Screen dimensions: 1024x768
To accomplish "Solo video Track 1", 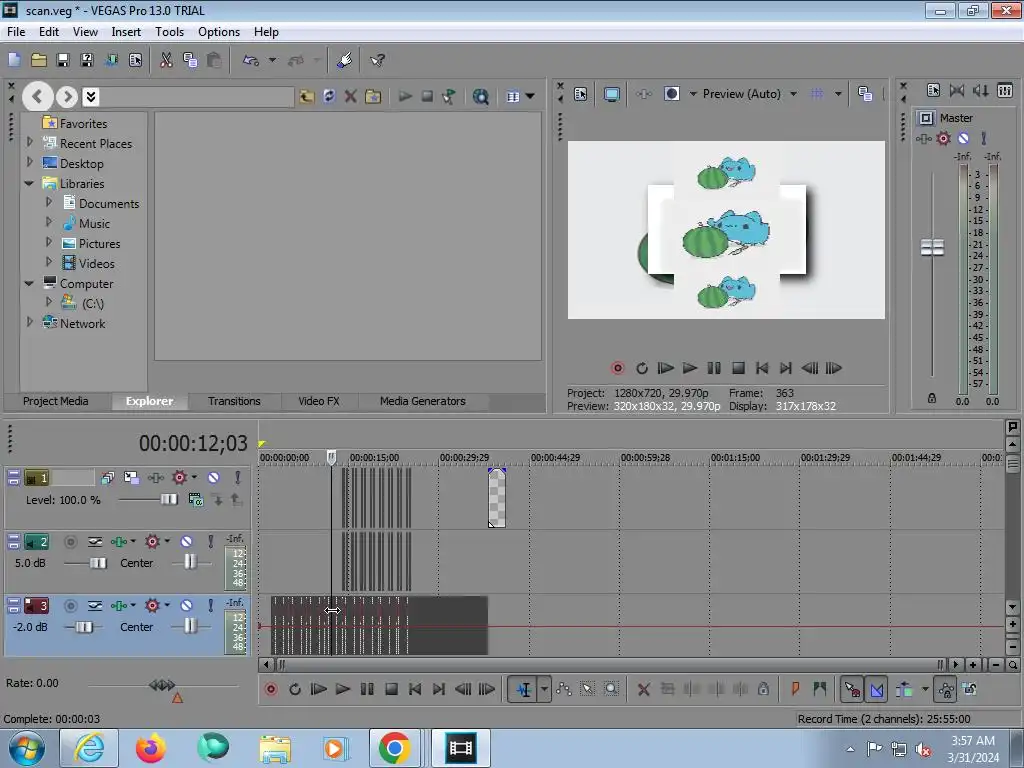I will tap(238, 477).
